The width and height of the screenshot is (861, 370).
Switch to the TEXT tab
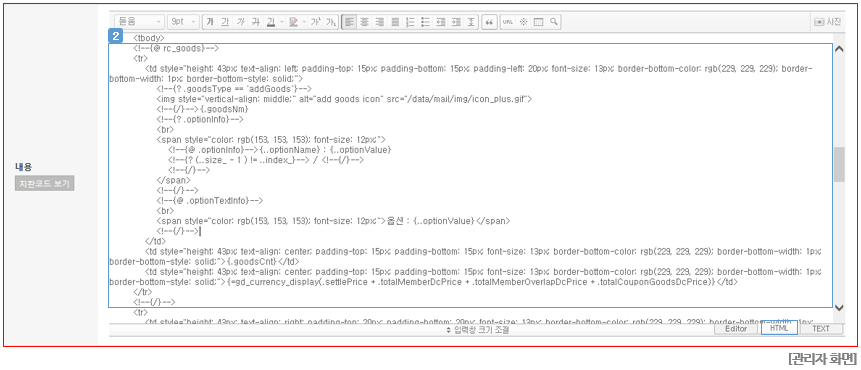(x=821, y=329)
